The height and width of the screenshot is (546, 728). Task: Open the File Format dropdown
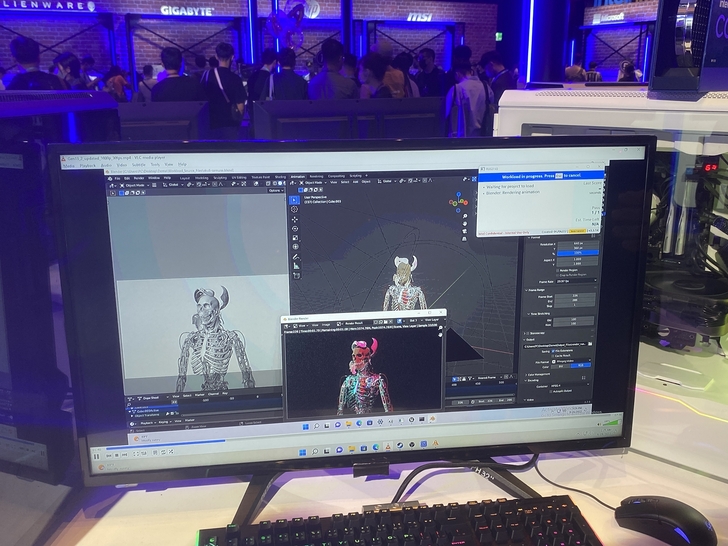pos(571,361)
